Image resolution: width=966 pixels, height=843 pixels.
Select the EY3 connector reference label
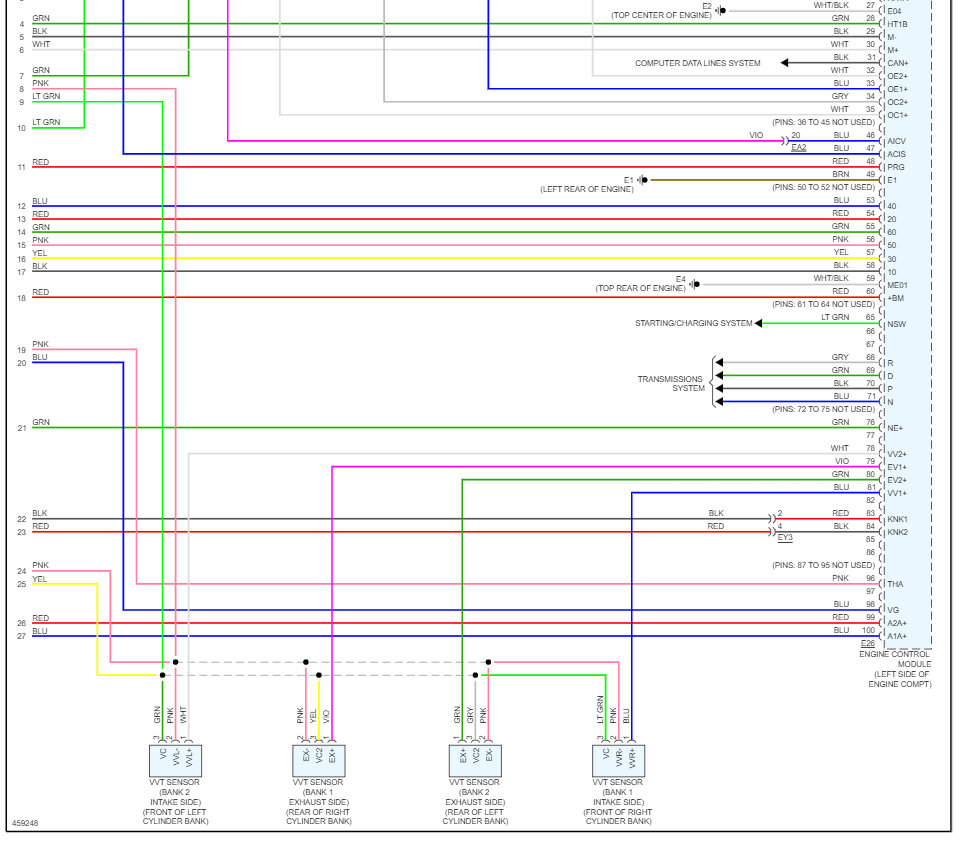[785, 537]
